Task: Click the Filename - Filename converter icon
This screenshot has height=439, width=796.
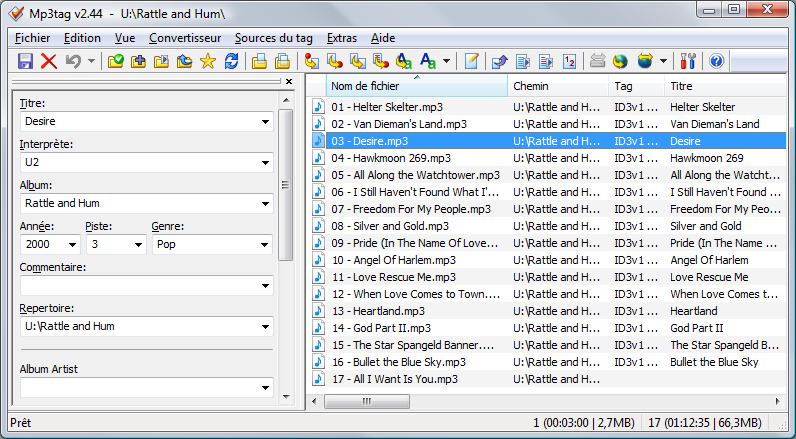Action: pyautogui.click(x=358, y=61)
